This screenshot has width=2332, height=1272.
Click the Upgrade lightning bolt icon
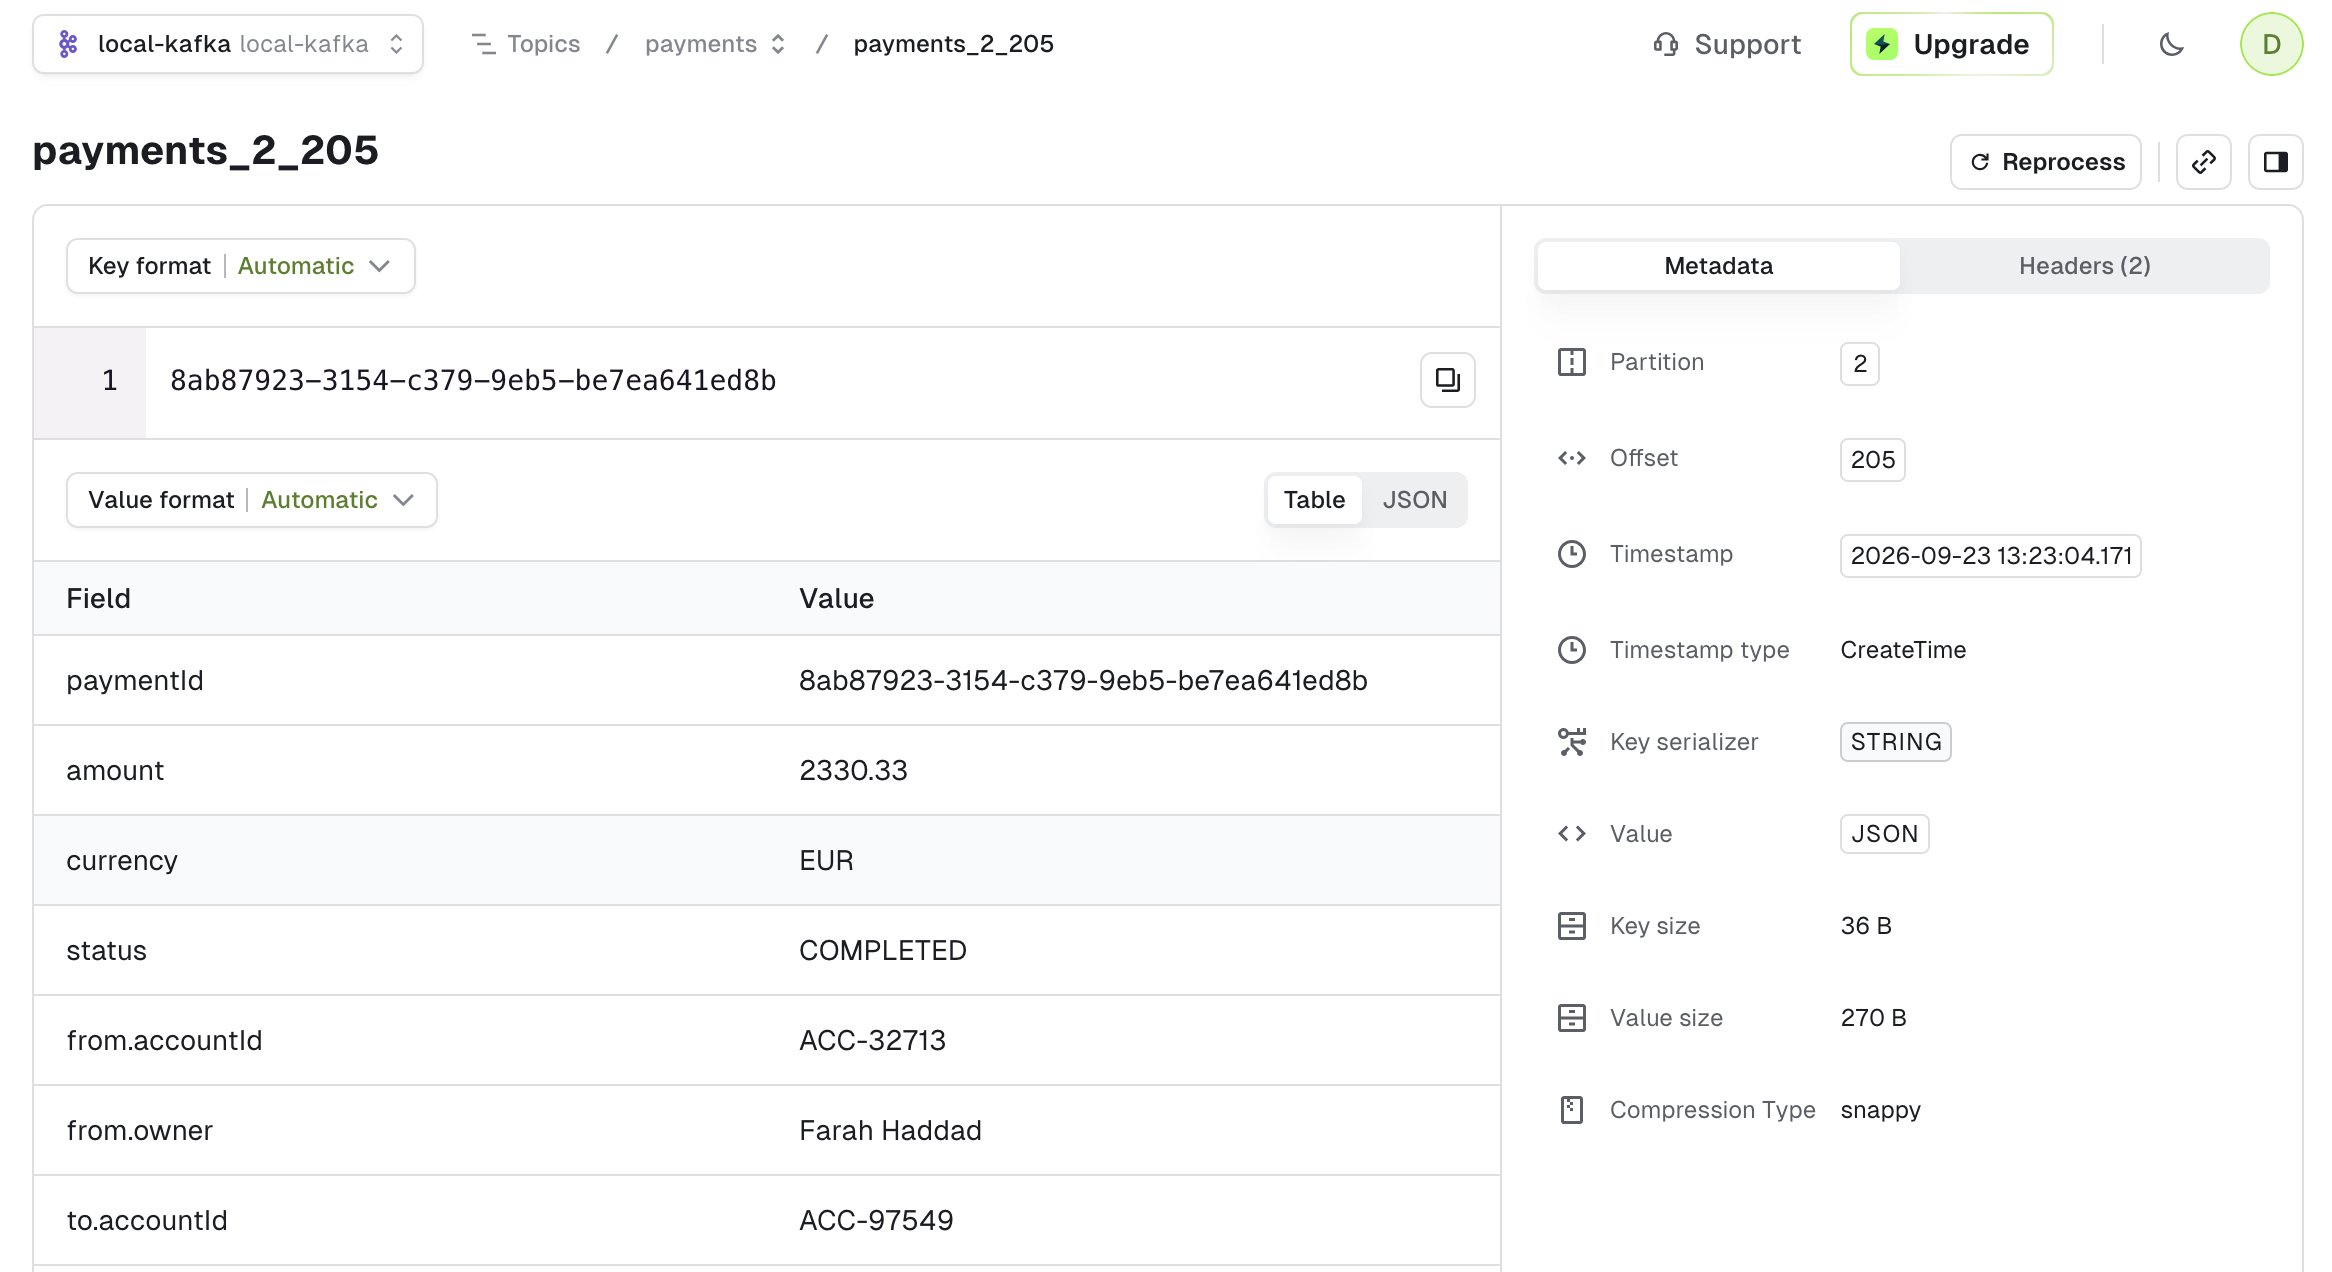[x=1882, y=44]
